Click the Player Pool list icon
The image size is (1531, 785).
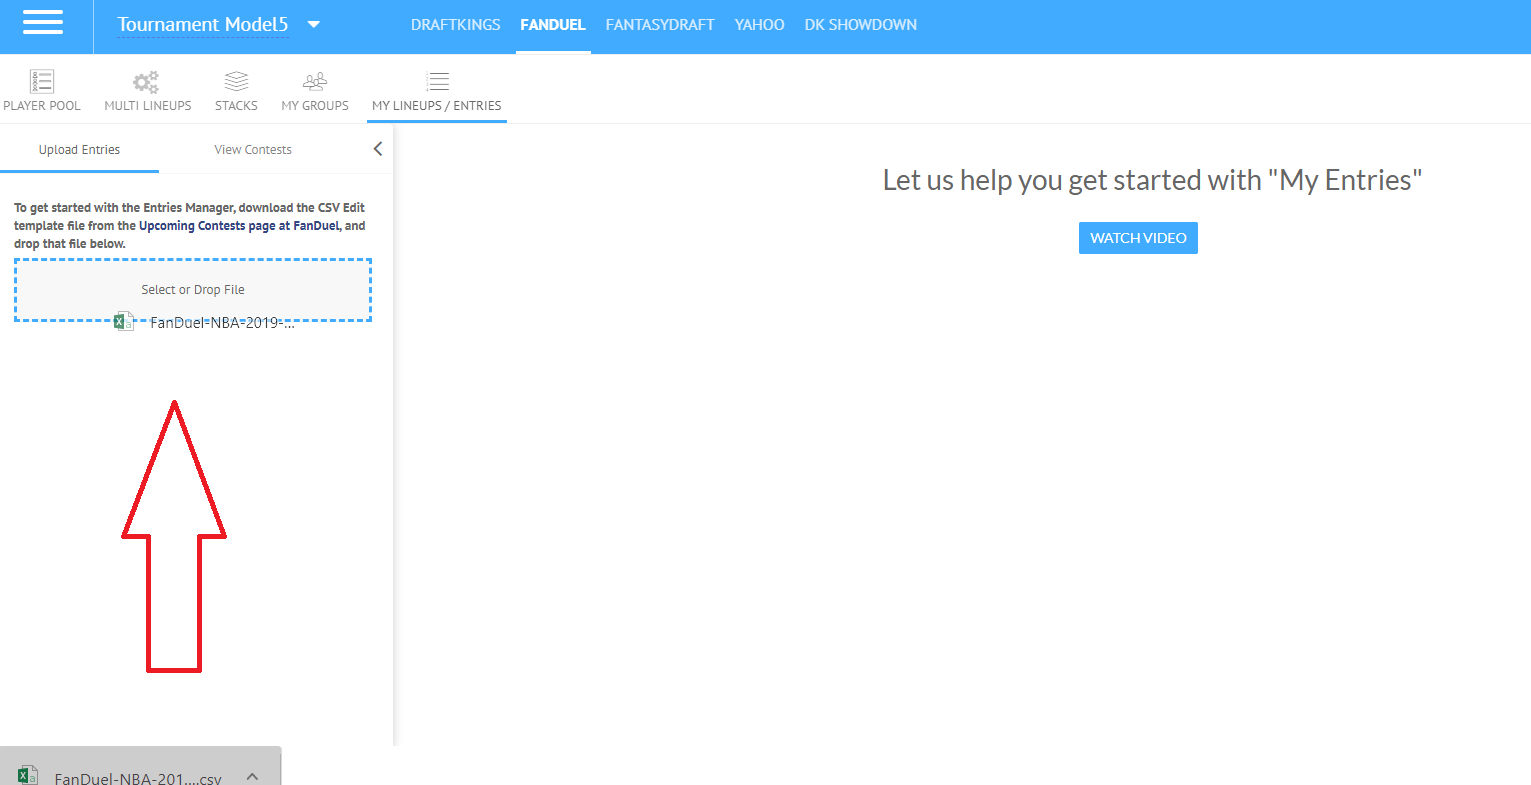click(42, 81)
